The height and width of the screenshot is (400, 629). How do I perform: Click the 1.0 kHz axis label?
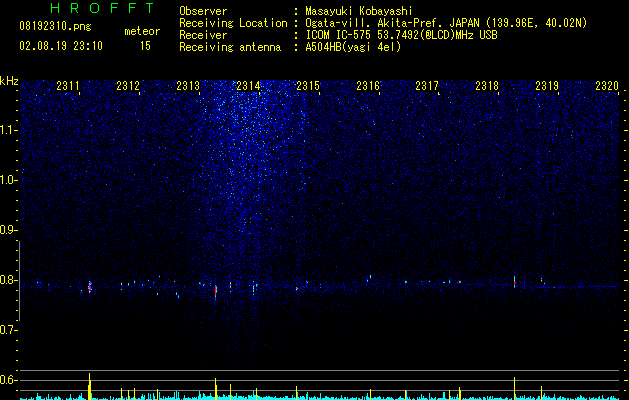pos(8,180)
